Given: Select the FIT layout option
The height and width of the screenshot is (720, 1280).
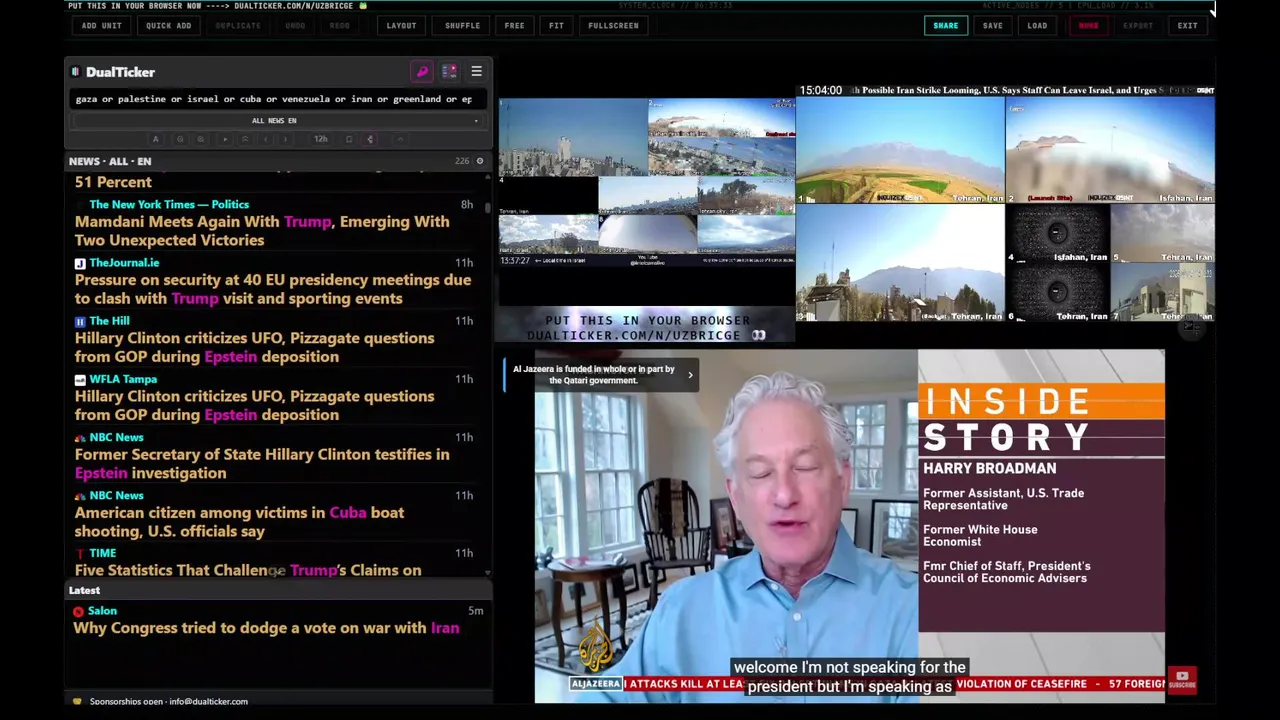Looking at the screenshot, I should point(556,26).
